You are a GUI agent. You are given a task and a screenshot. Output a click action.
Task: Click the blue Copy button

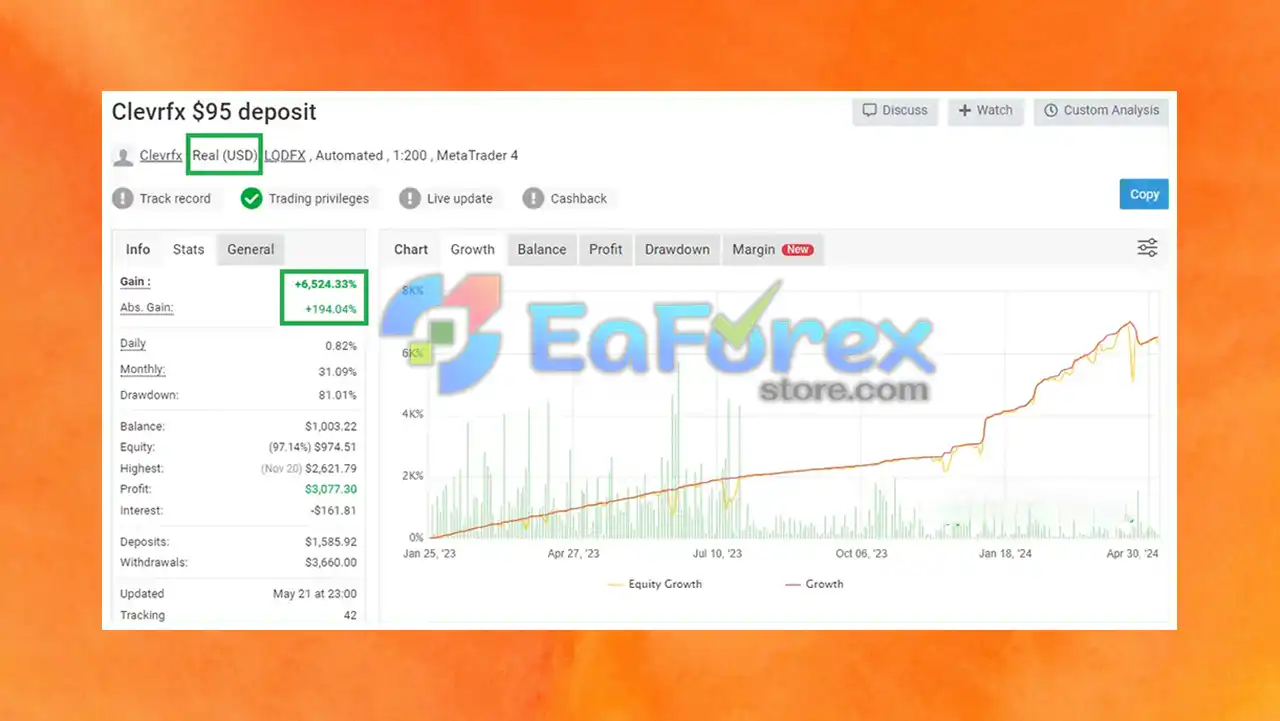[1144, 194]
